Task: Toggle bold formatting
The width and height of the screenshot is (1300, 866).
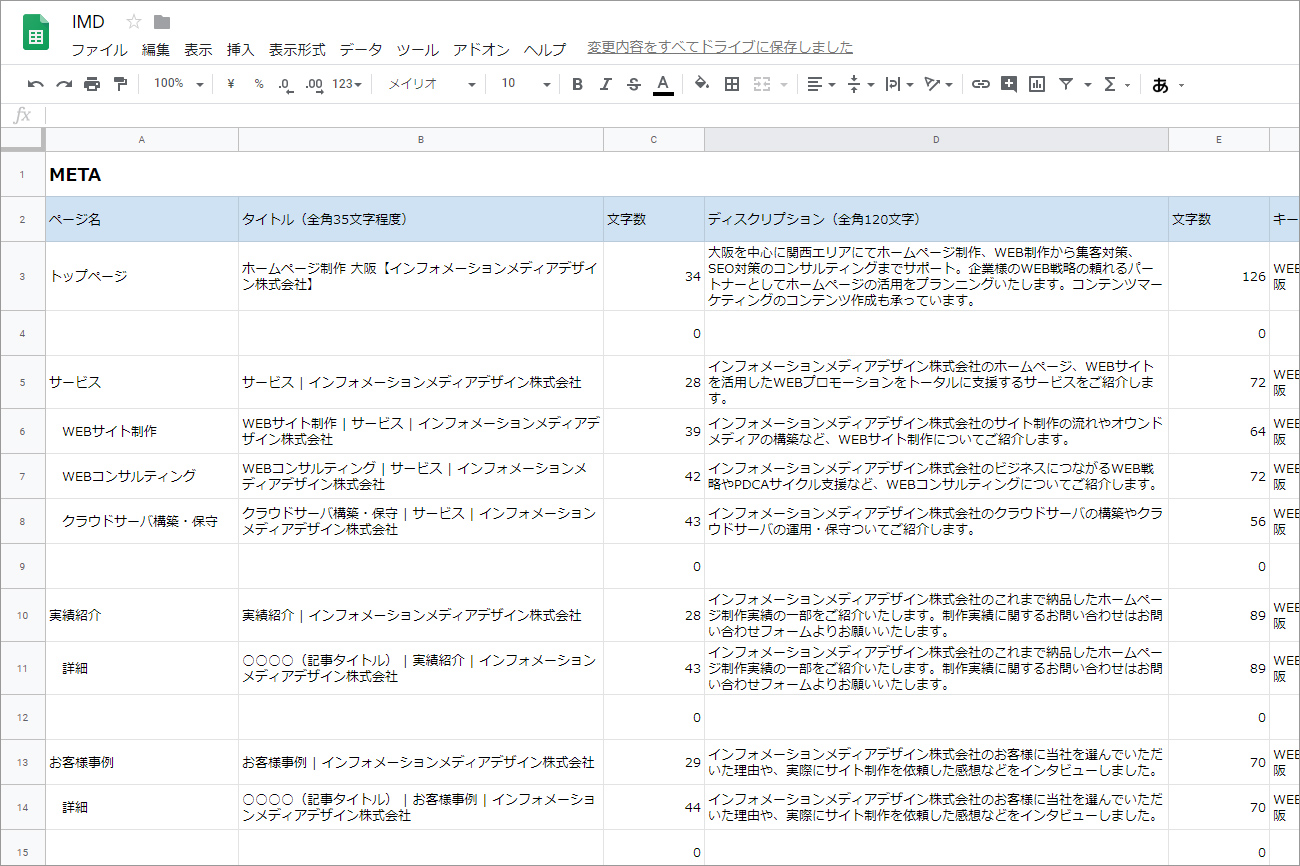Action: 577,84
